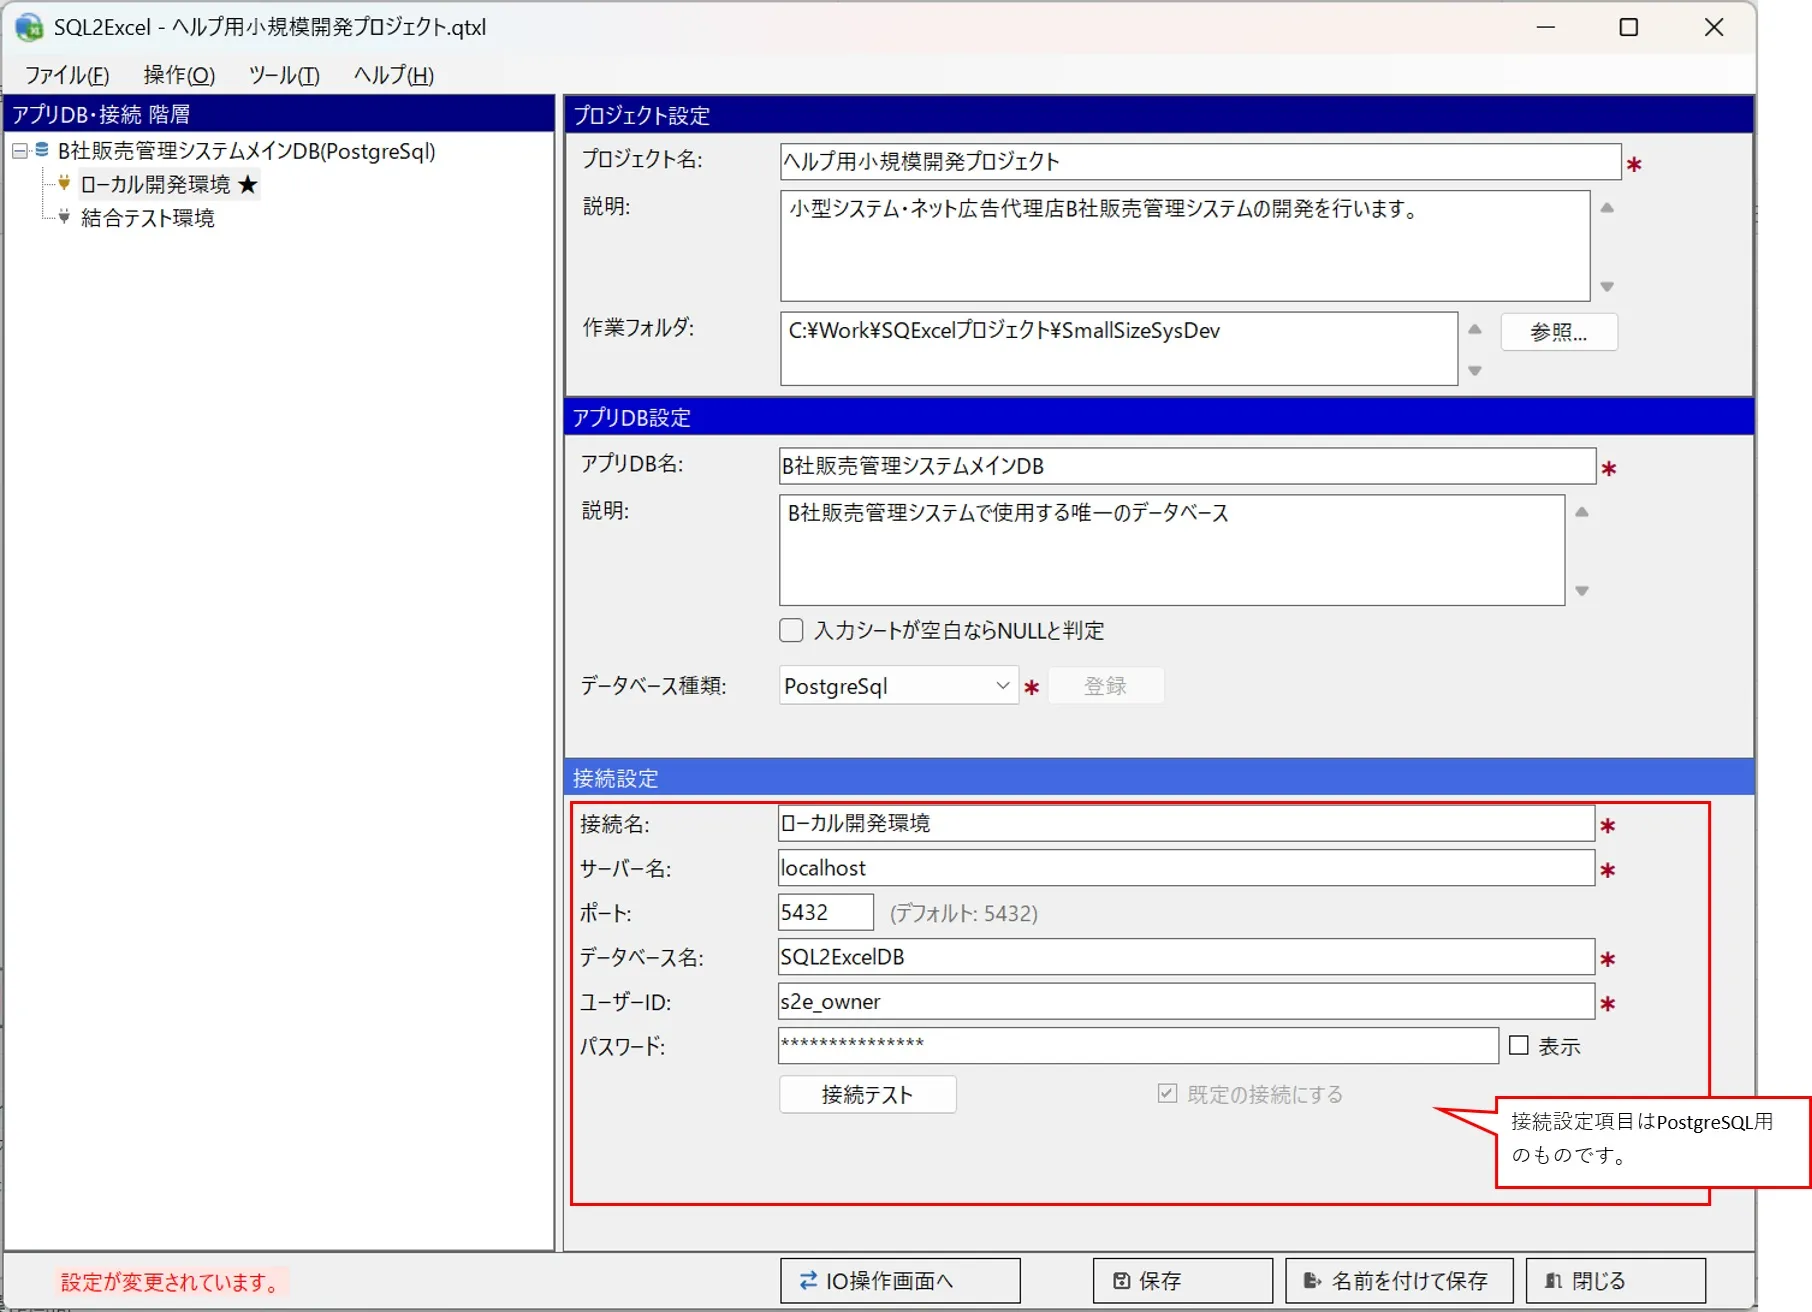Maximize the SQL2Excel window

pos(1628,27)
